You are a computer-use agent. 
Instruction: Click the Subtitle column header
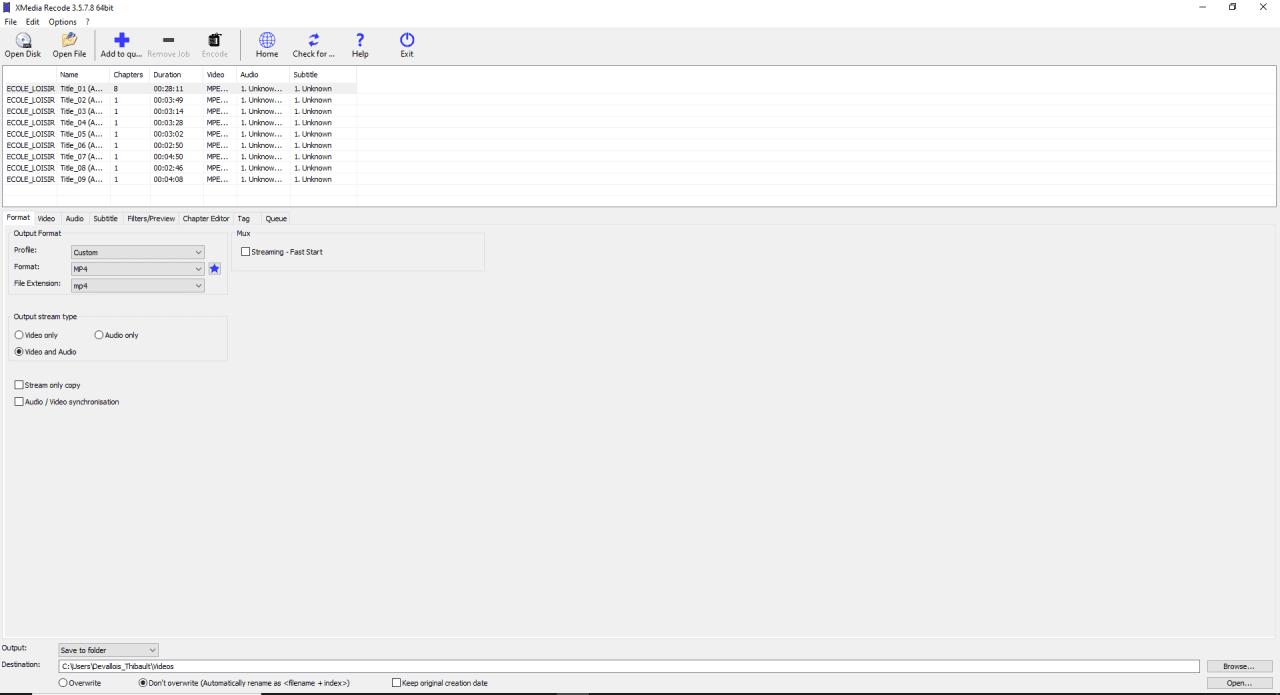(x=323, y=75)
